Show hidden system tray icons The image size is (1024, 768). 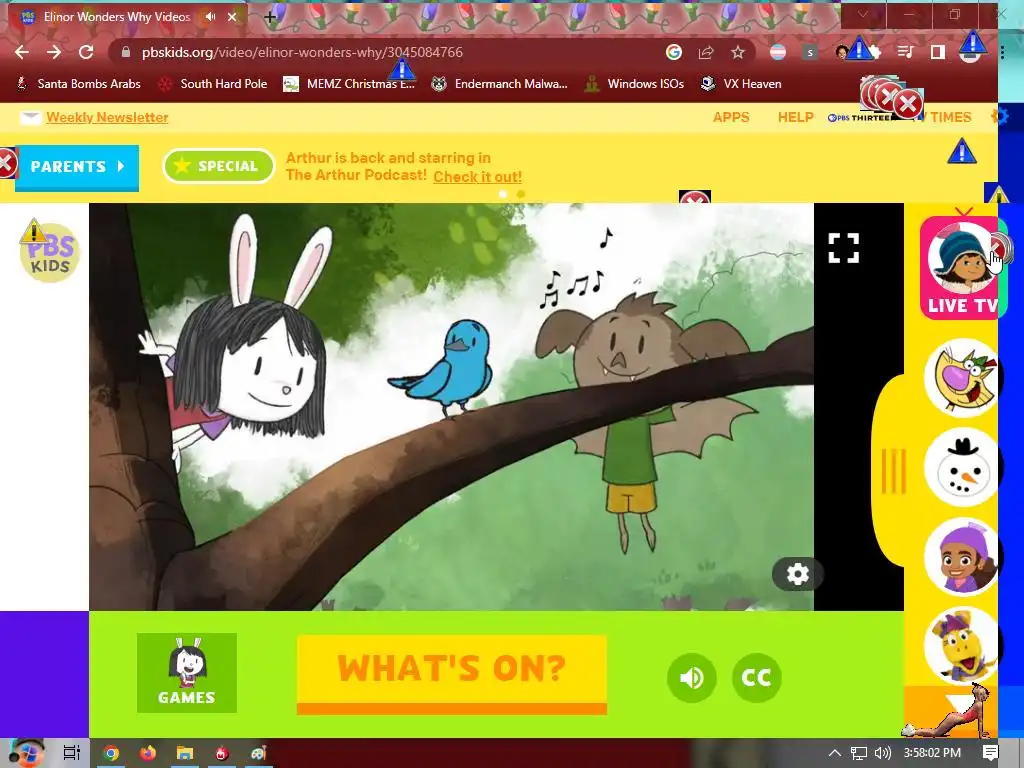tap(835, 753)
